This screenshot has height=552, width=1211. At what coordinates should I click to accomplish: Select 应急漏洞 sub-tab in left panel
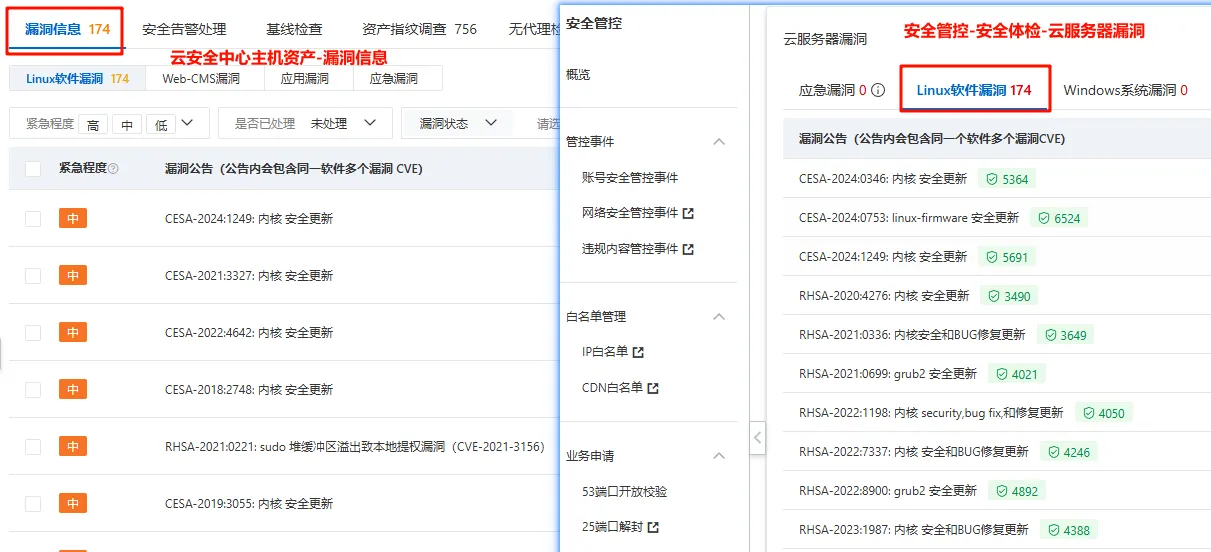coord(393,78)
